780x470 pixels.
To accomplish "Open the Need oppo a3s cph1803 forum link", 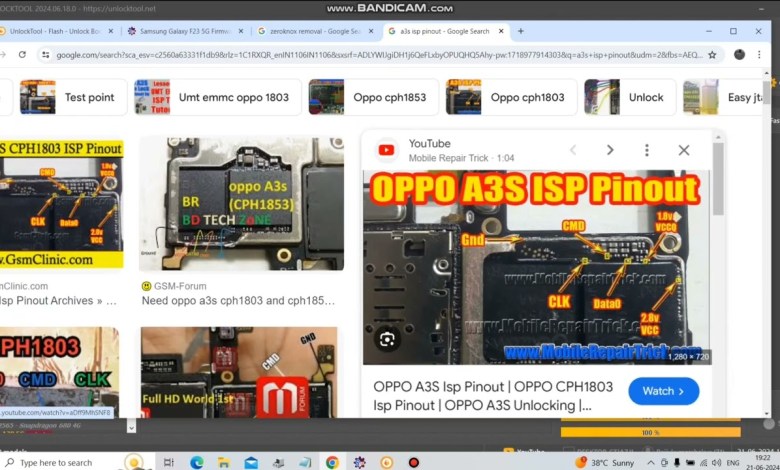I will [x=238, y=301].
